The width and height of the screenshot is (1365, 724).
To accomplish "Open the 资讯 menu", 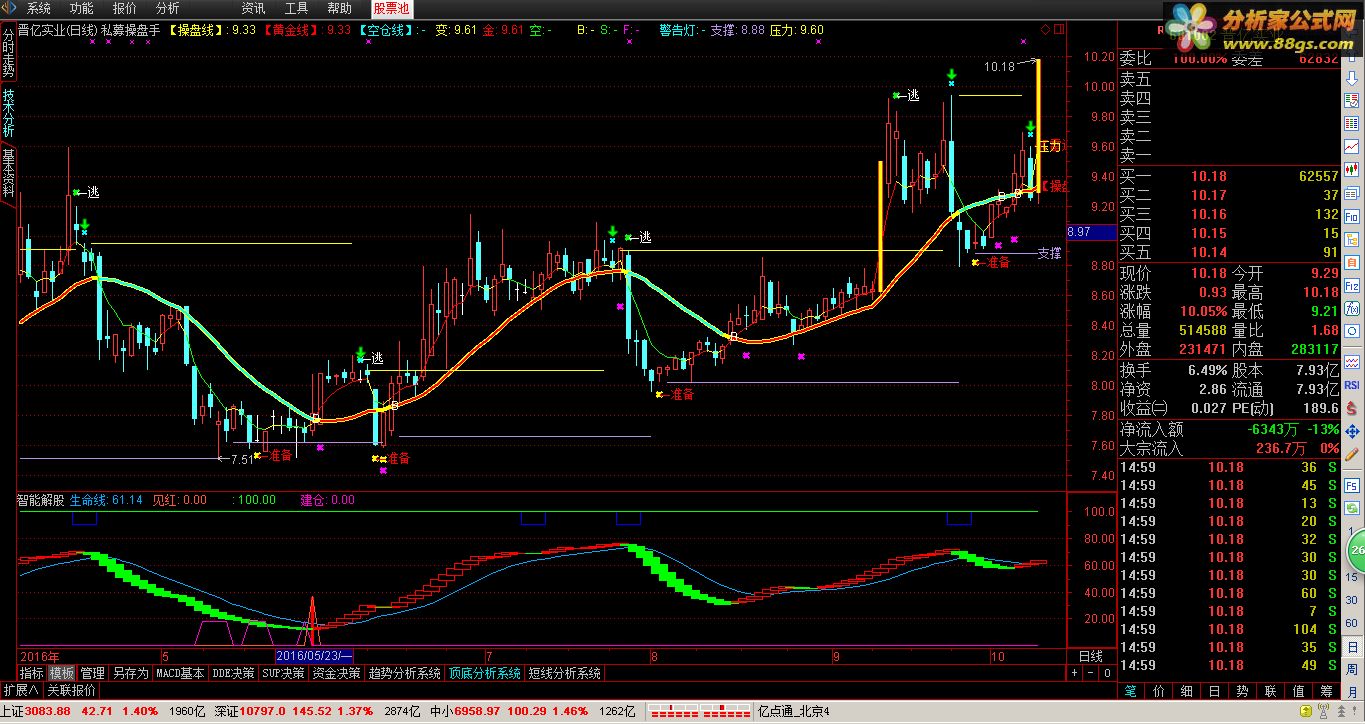I will tap(253, 8).
